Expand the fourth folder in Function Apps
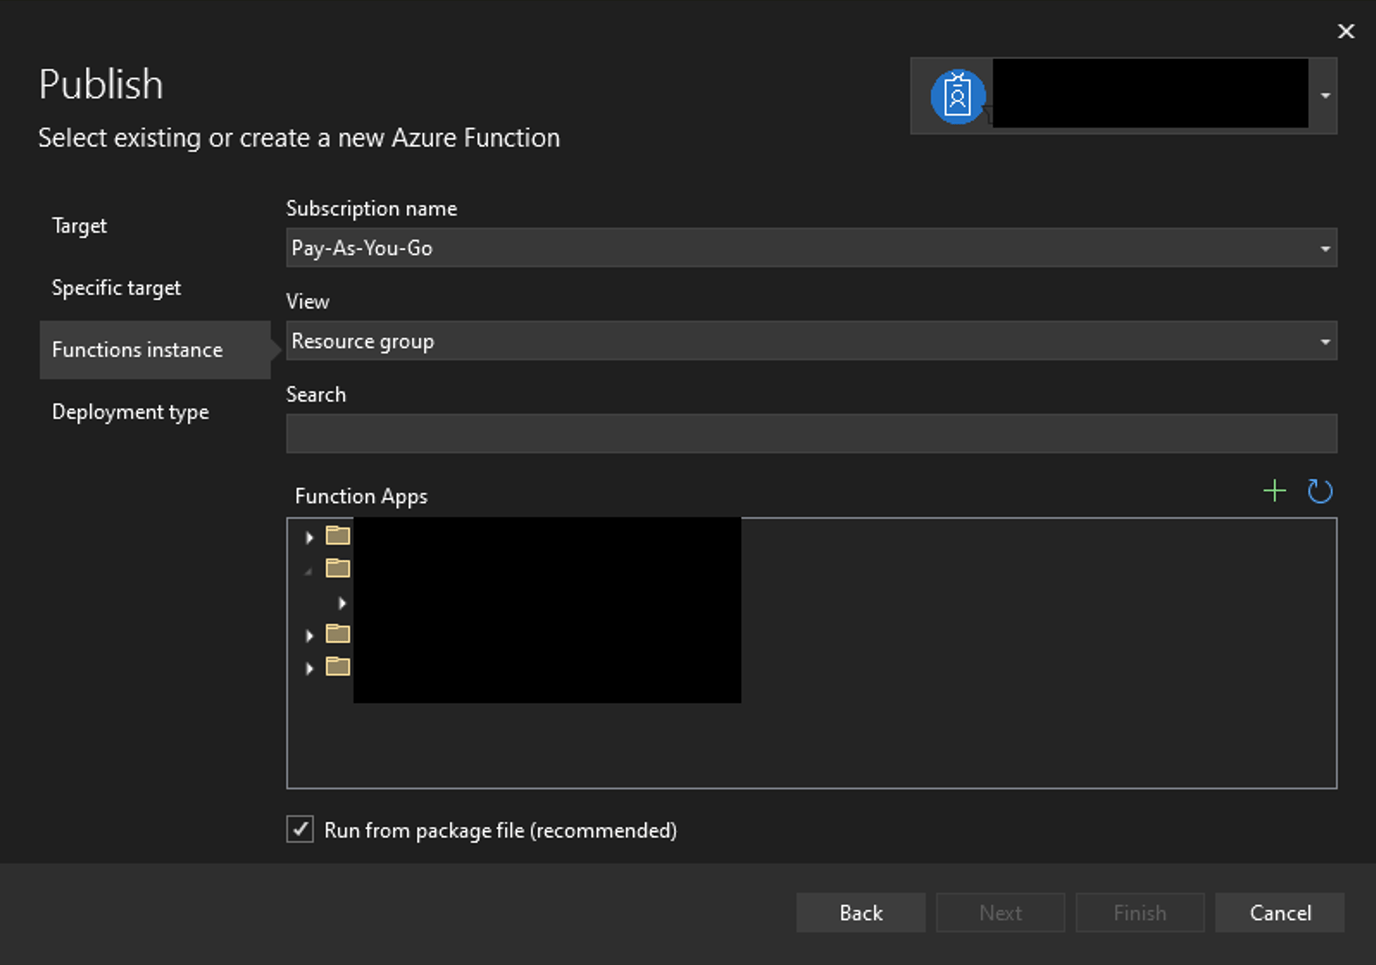Image resolution: width=1376 pixels, height=965 pixels. [x=309, y=668]
